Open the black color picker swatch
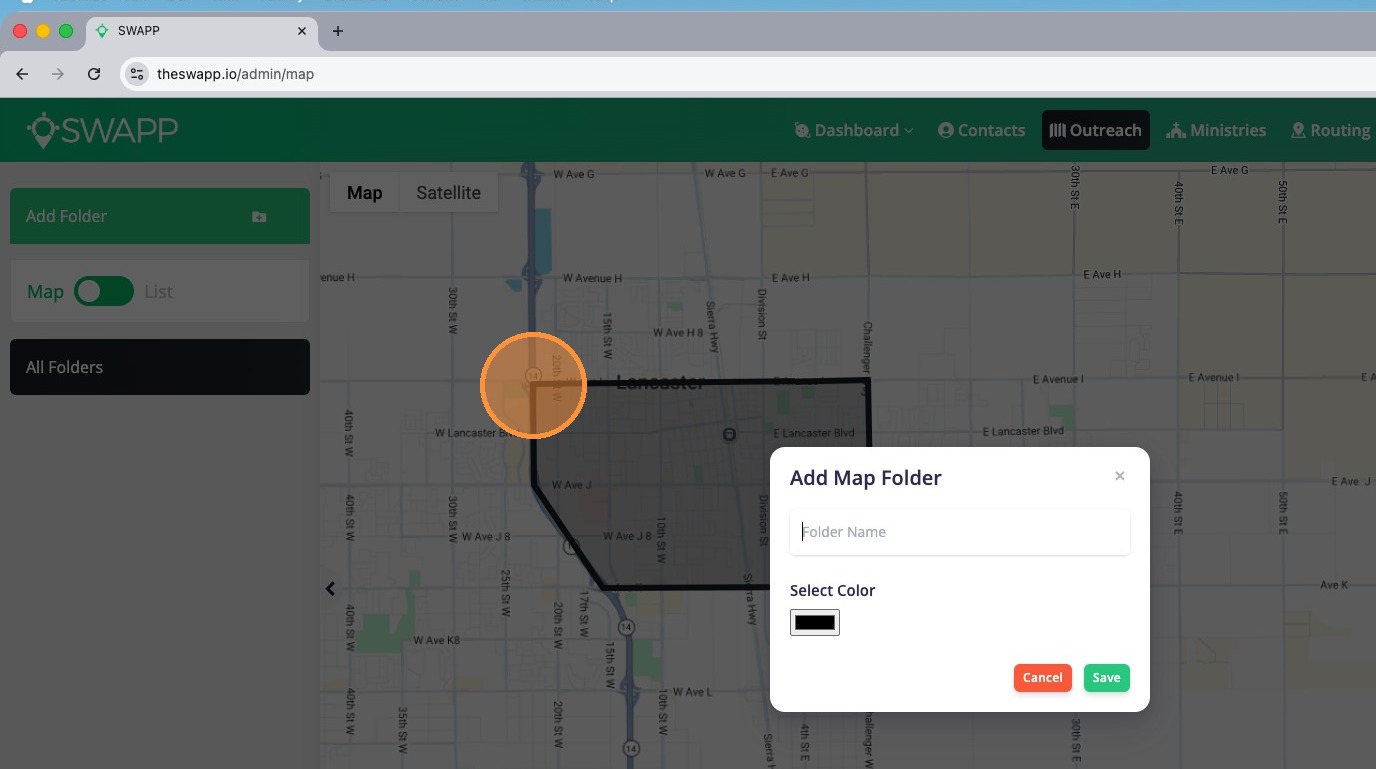Image resolution: width=1376 pixels, height=769 pixels. click(x=815, y=623)
